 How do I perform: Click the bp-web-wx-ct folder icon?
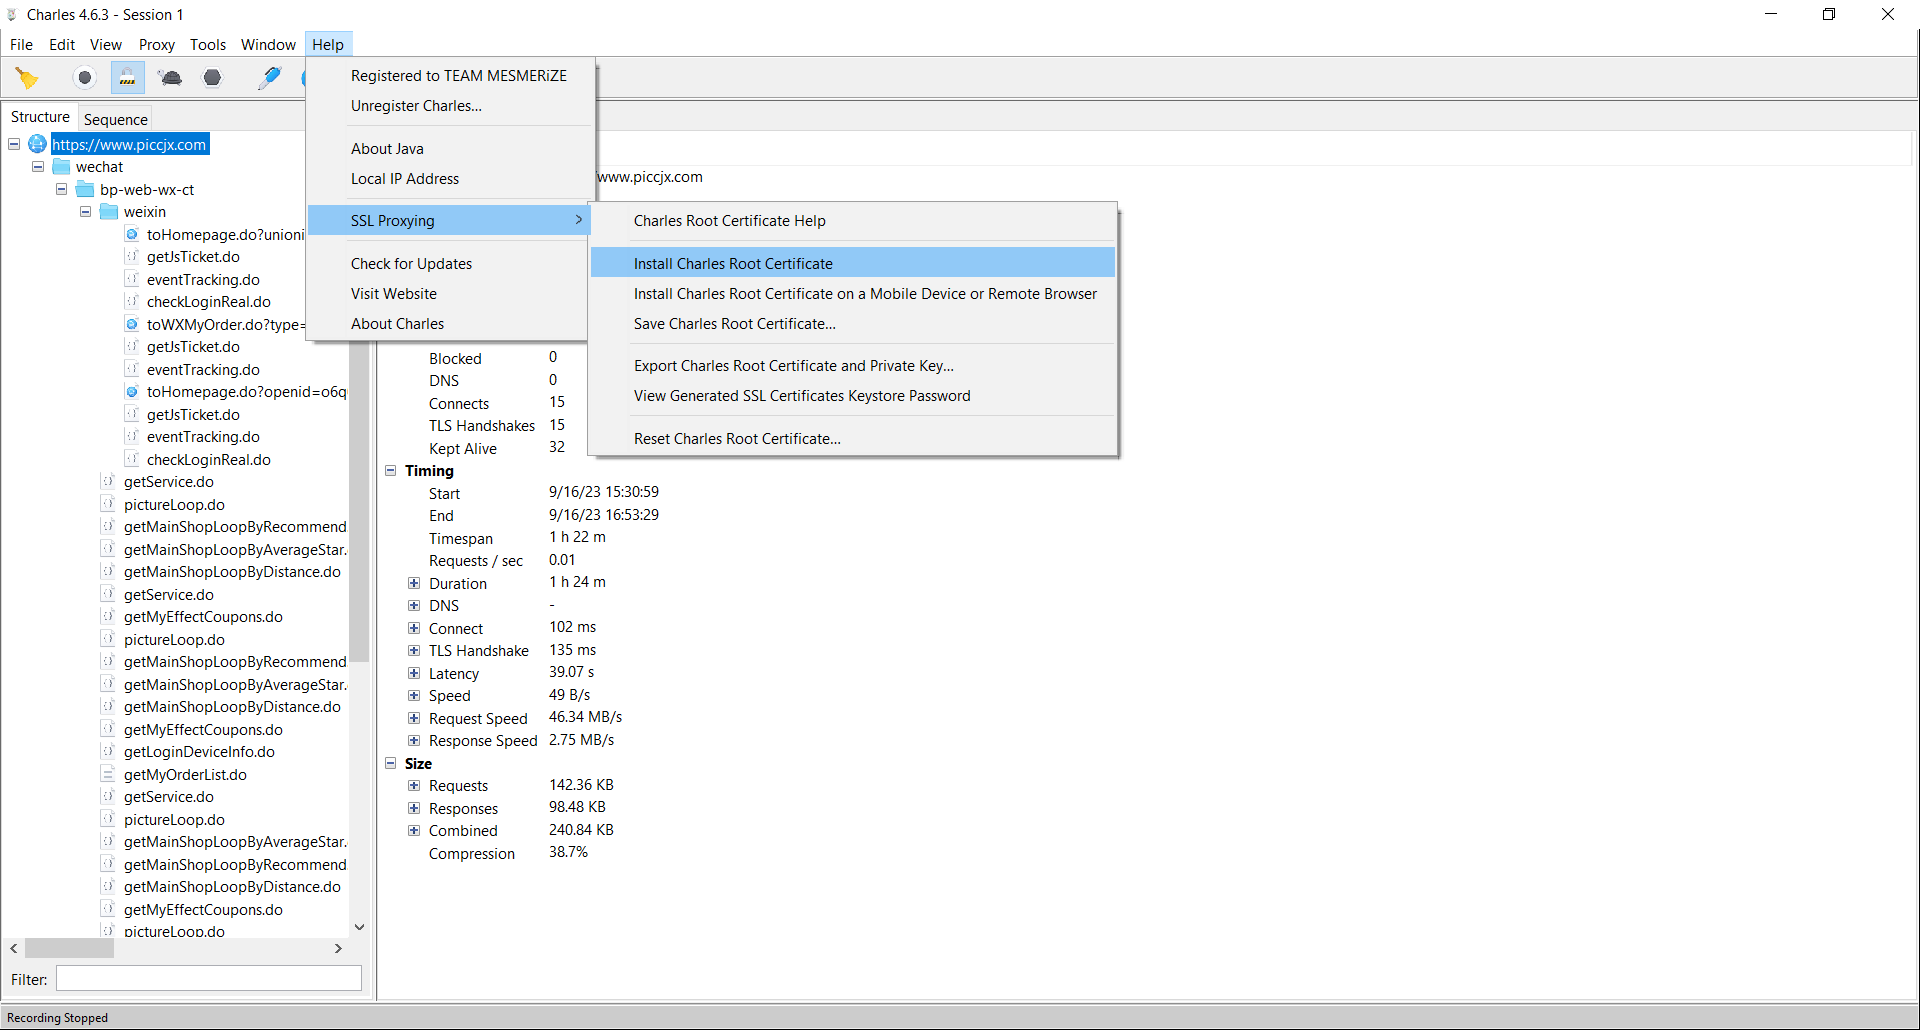point(85,190)
